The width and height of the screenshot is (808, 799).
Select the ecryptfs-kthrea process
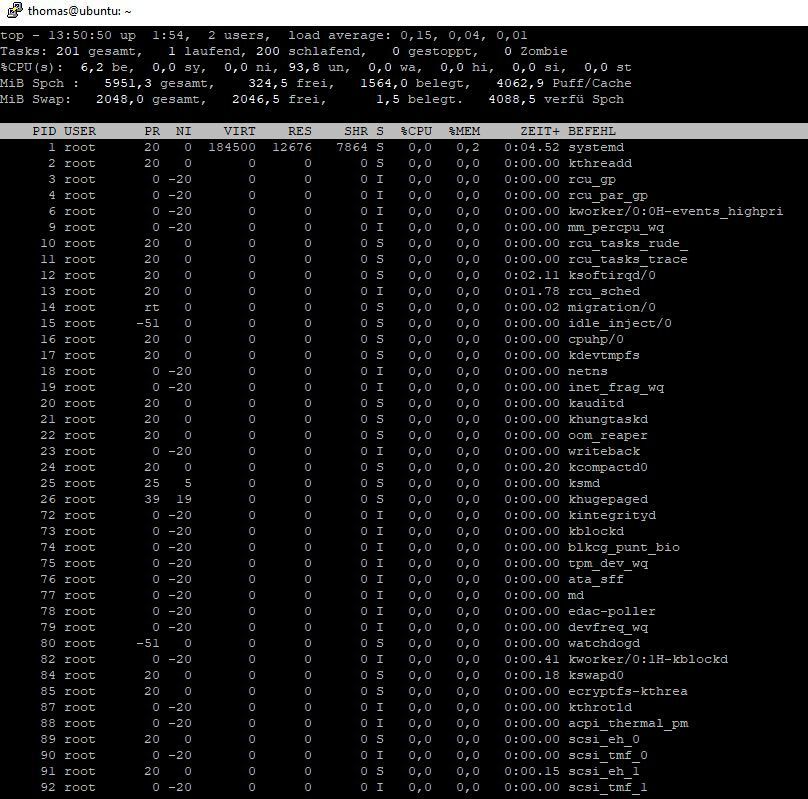click(628, 691)
